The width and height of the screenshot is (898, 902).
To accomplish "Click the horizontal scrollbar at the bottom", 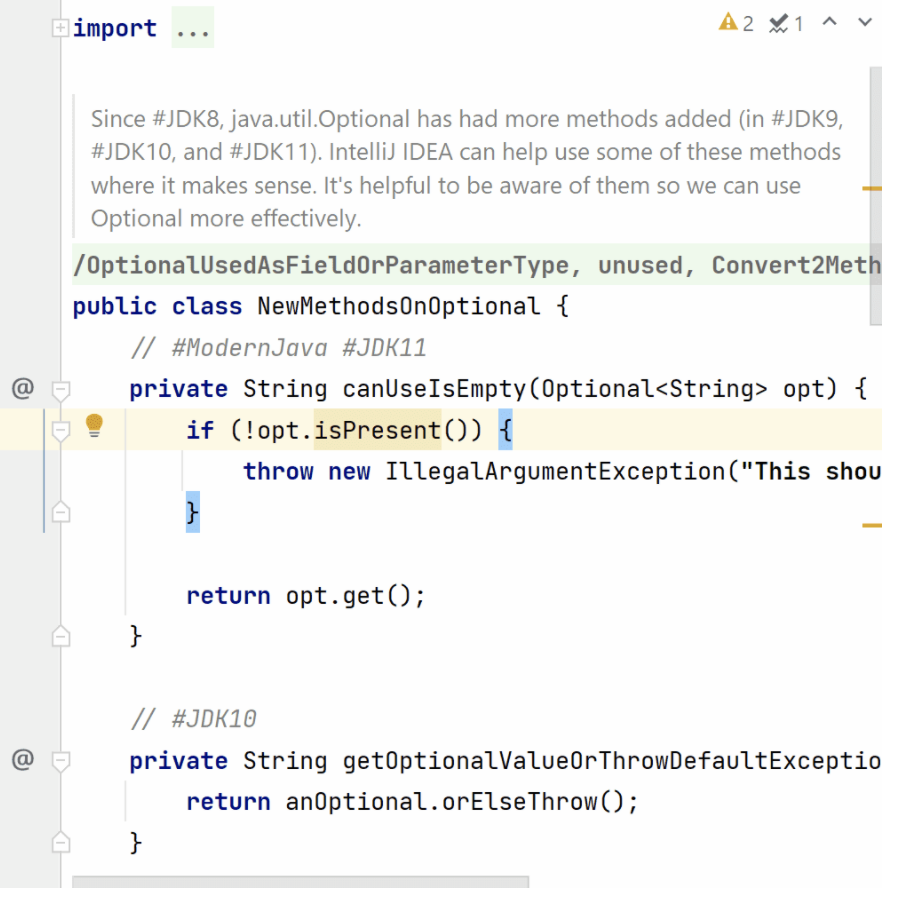I will (x=300, y=882).
